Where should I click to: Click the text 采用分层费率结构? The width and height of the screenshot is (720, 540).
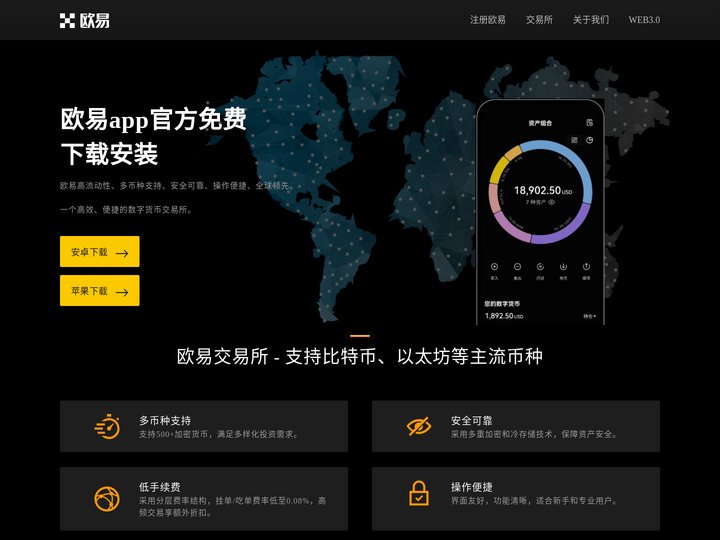173,501
